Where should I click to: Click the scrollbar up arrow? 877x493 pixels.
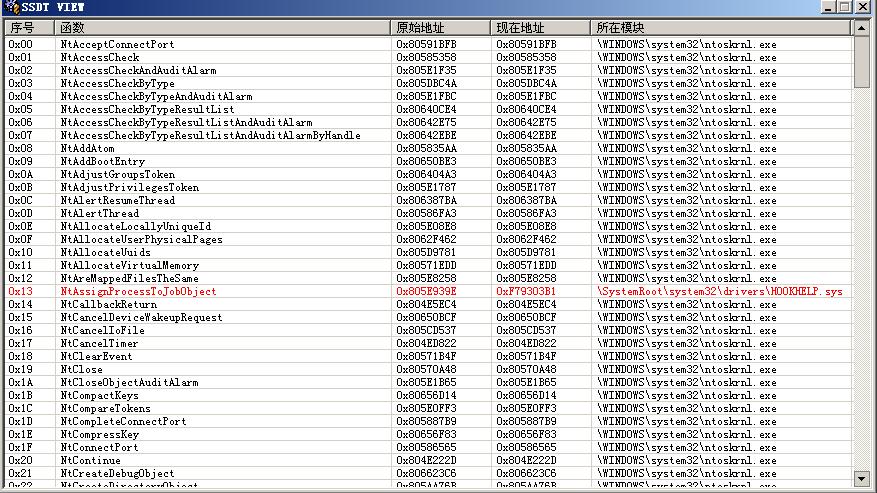point(862,27)
